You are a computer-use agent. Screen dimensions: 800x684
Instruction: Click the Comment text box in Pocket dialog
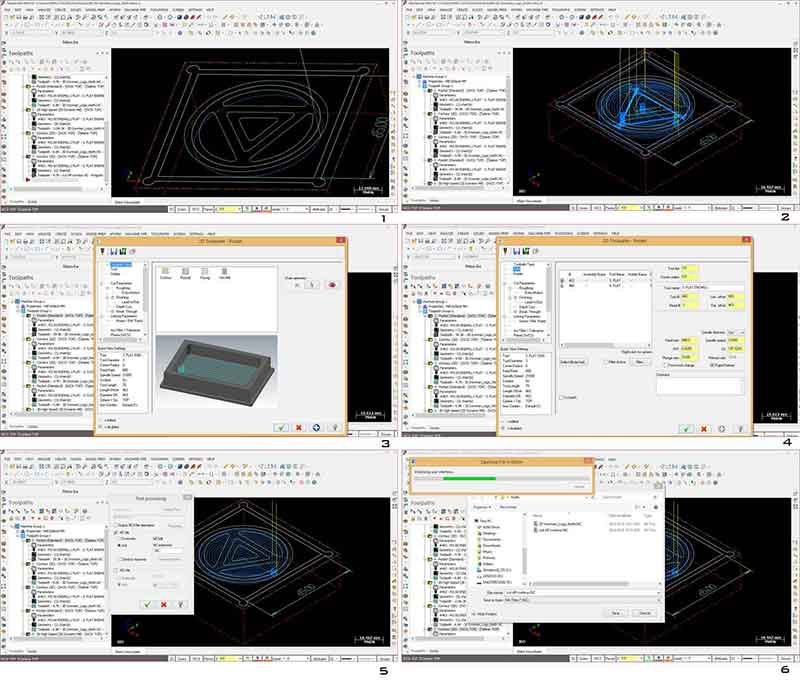point(699,386)
